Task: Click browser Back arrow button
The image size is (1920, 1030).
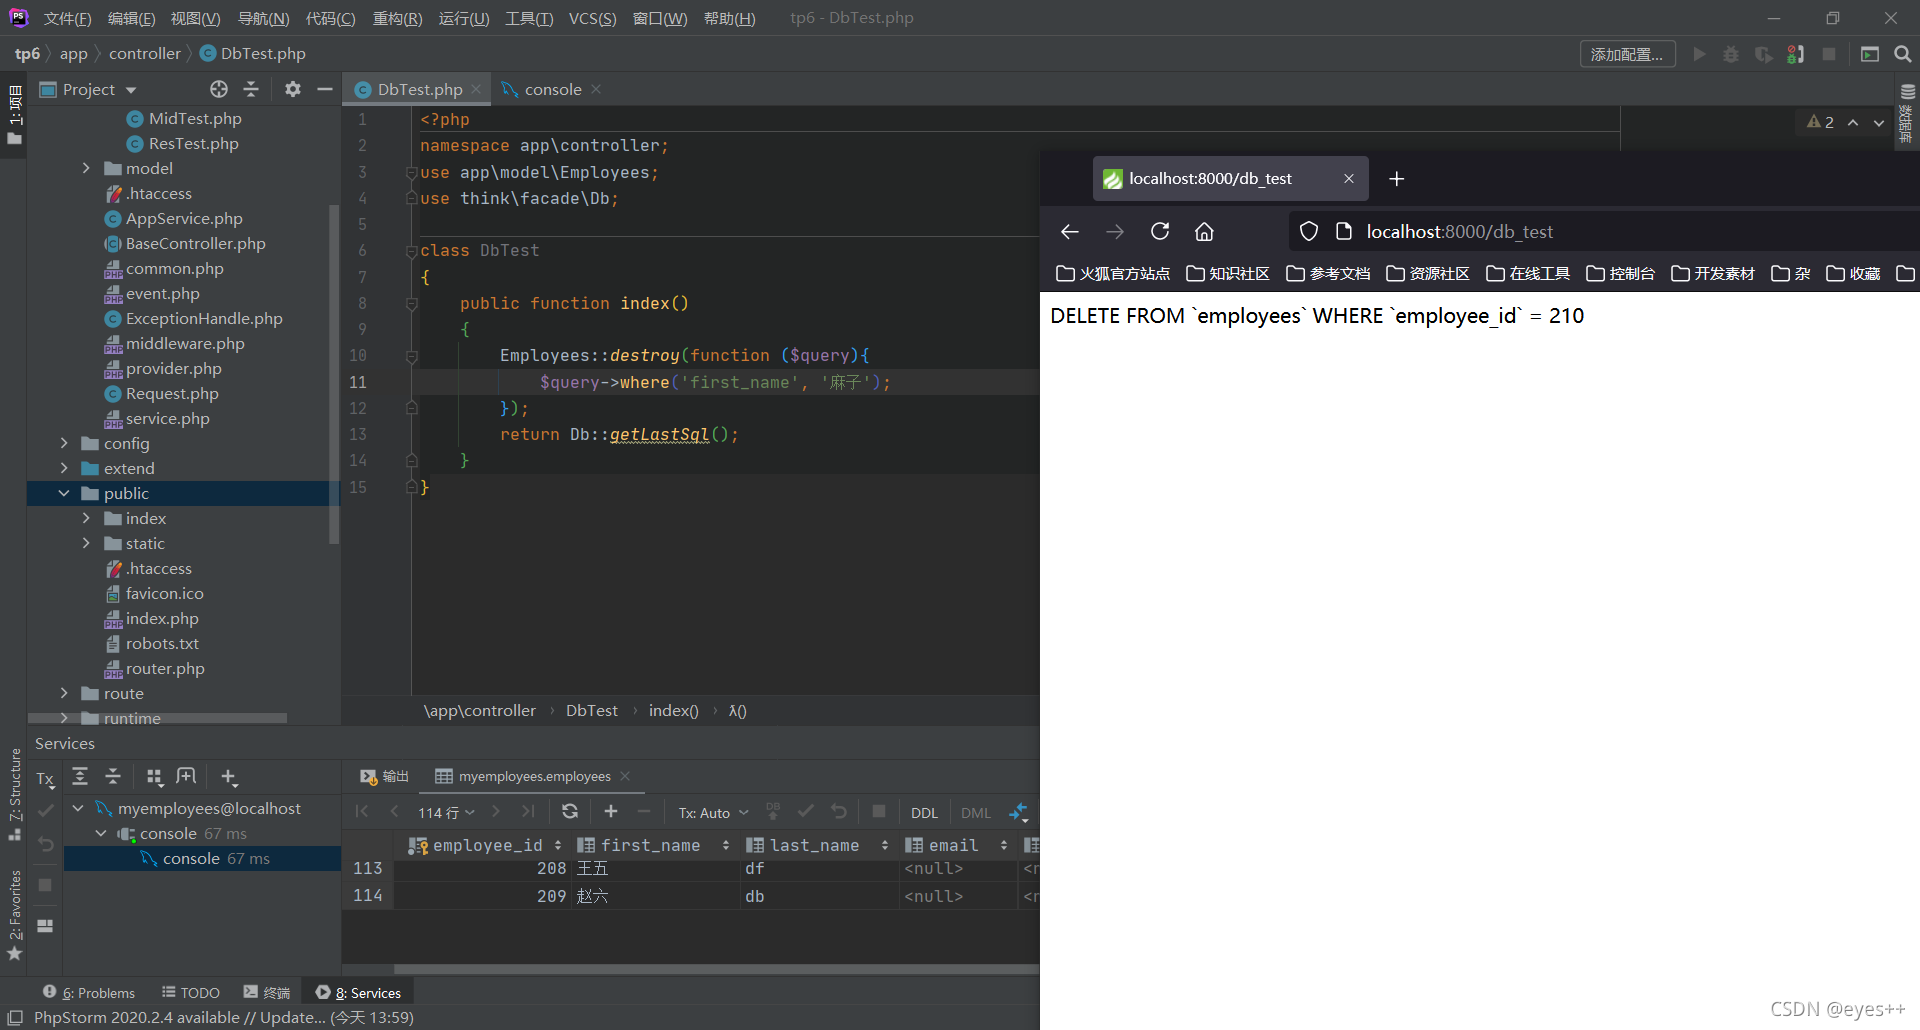Action: [x=1069, y=231]
